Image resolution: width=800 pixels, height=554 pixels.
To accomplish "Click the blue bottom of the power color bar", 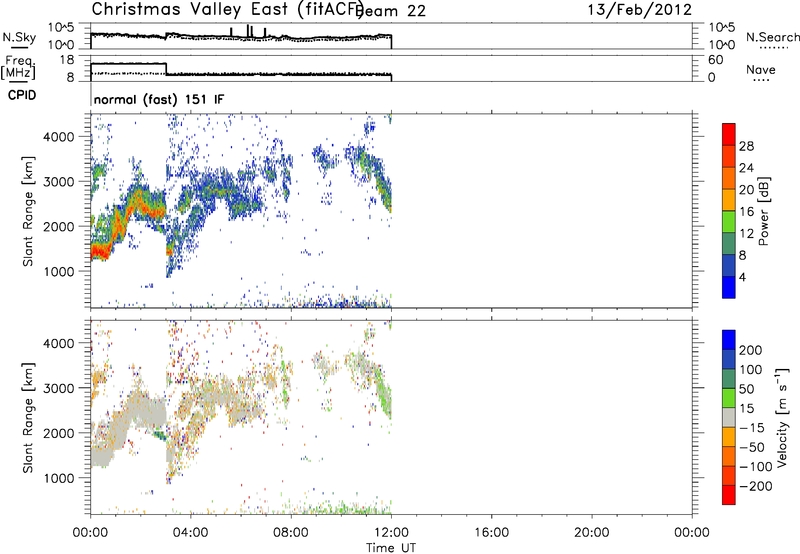I will (x=729, y=287).
